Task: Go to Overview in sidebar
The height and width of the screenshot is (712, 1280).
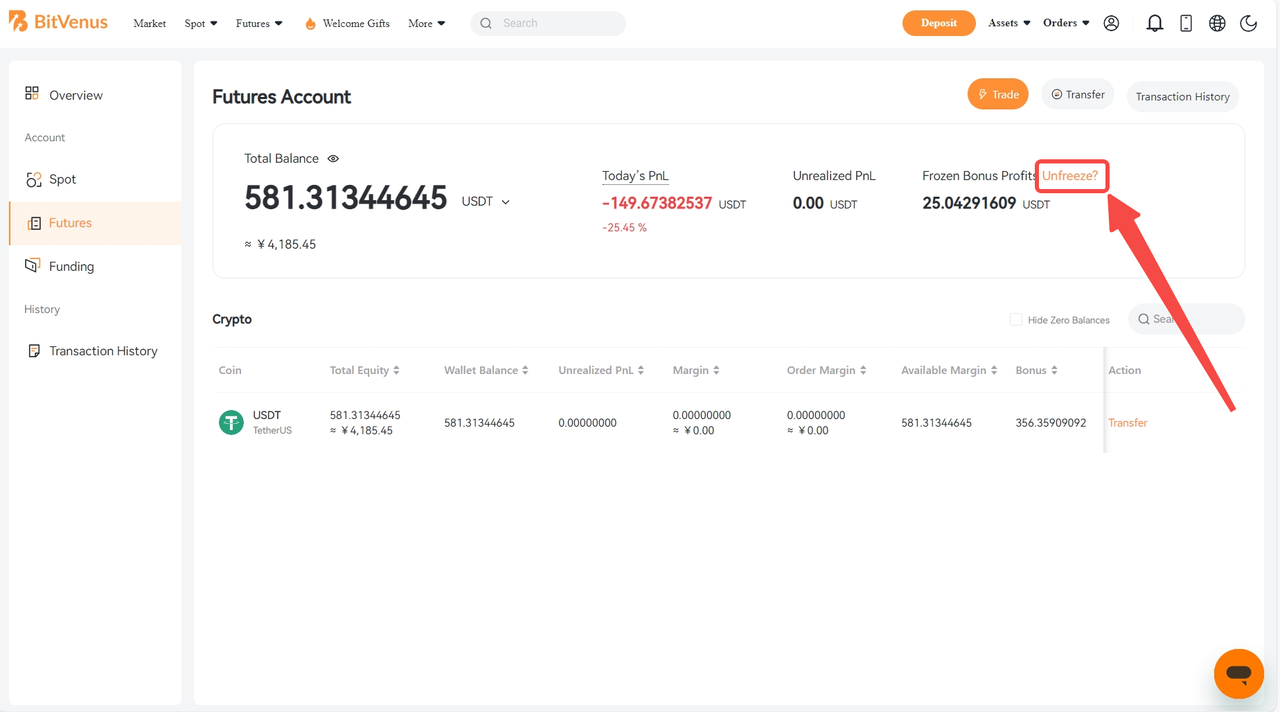Action: [95, 95]
